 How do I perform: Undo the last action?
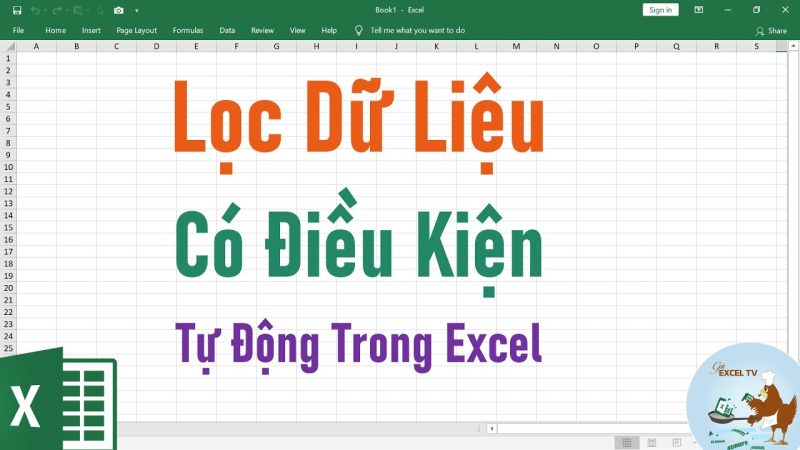click(35, 10)
